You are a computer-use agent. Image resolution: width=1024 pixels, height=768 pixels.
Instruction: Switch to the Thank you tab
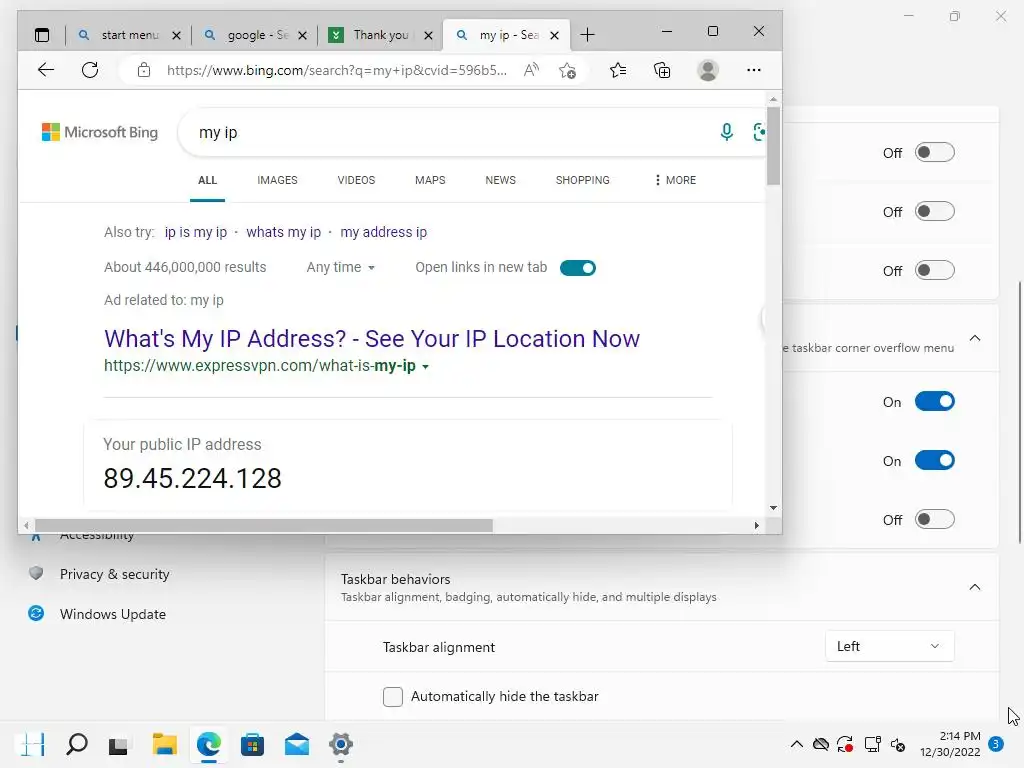[381, 35]
